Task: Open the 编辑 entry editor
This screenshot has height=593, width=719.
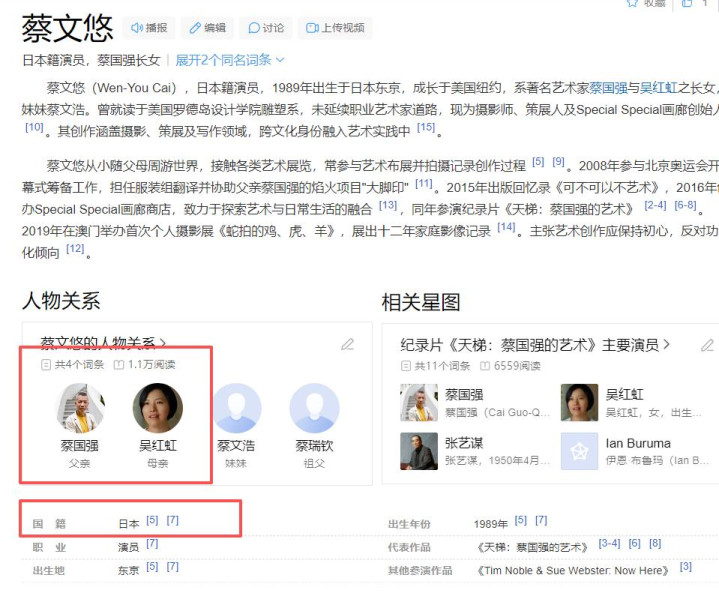Action: (x=207, y=28)
